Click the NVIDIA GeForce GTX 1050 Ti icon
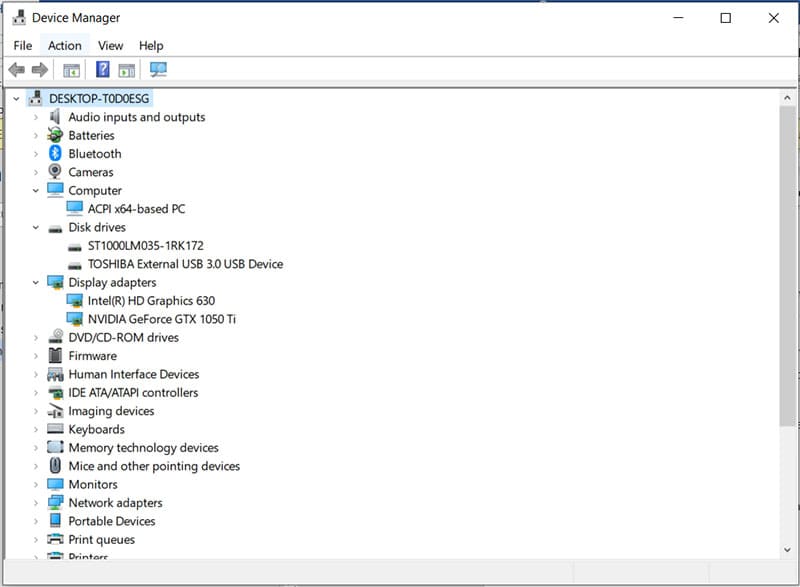The width and height of the screenshot is (800, 587). click(x=75, y=319)
